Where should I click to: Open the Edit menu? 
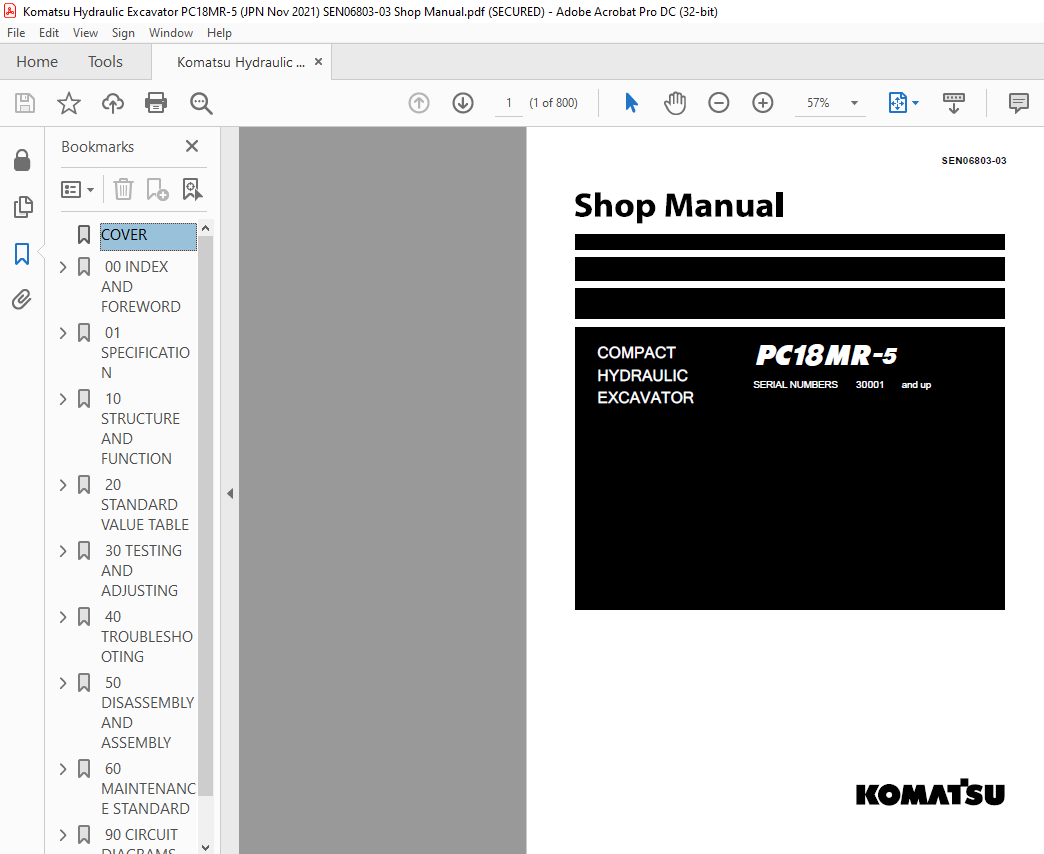click(x=49, y=33)
